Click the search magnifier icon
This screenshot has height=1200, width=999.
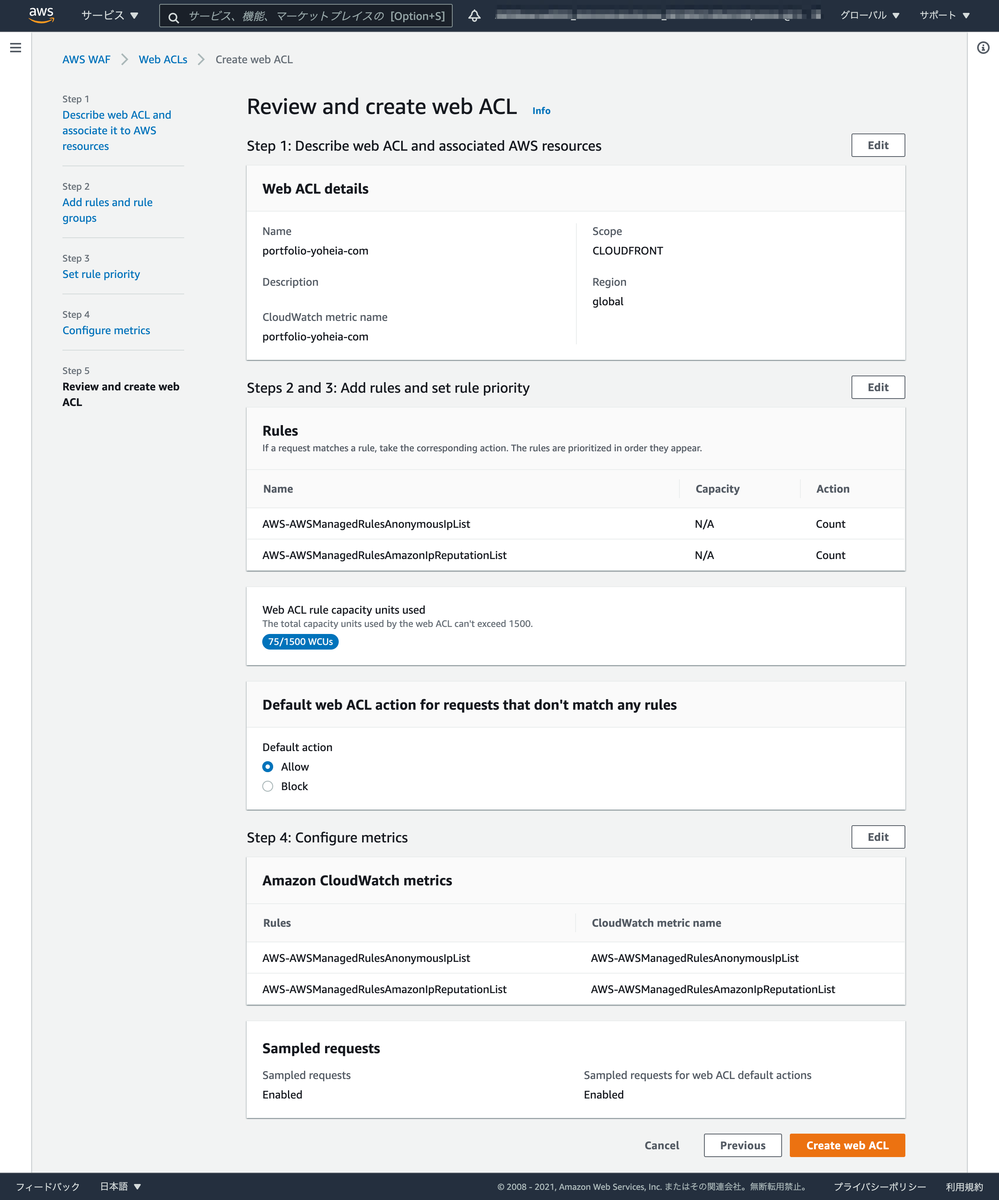point(172,15)
